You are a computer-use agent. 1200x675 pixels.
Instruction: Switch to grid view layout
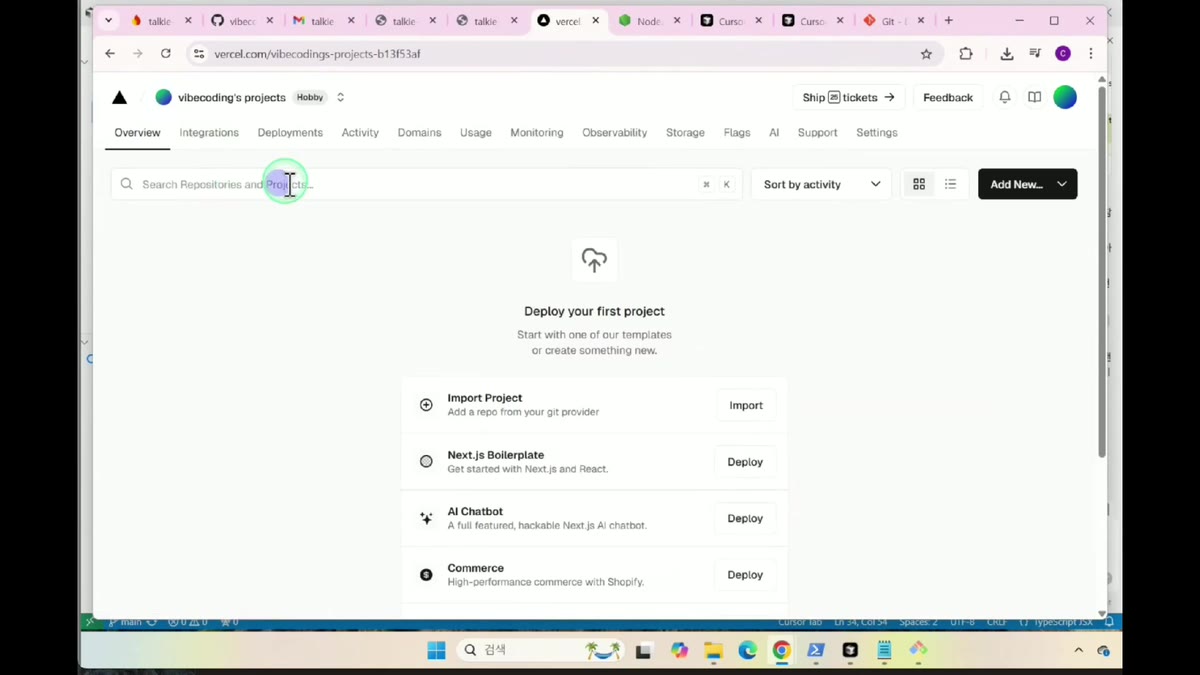coord(919,184)
